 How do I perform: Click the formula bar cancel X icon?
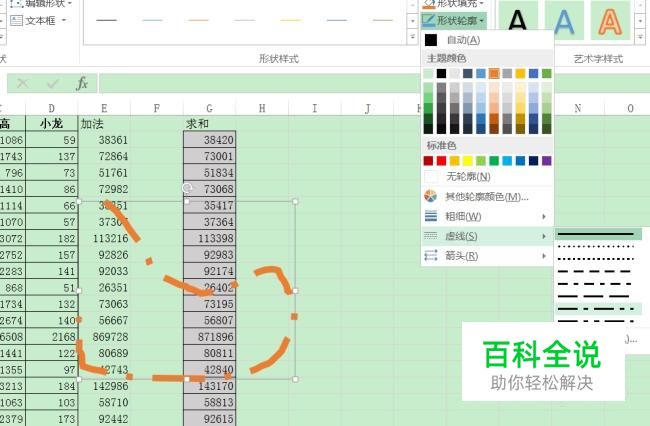click(23, 83)
